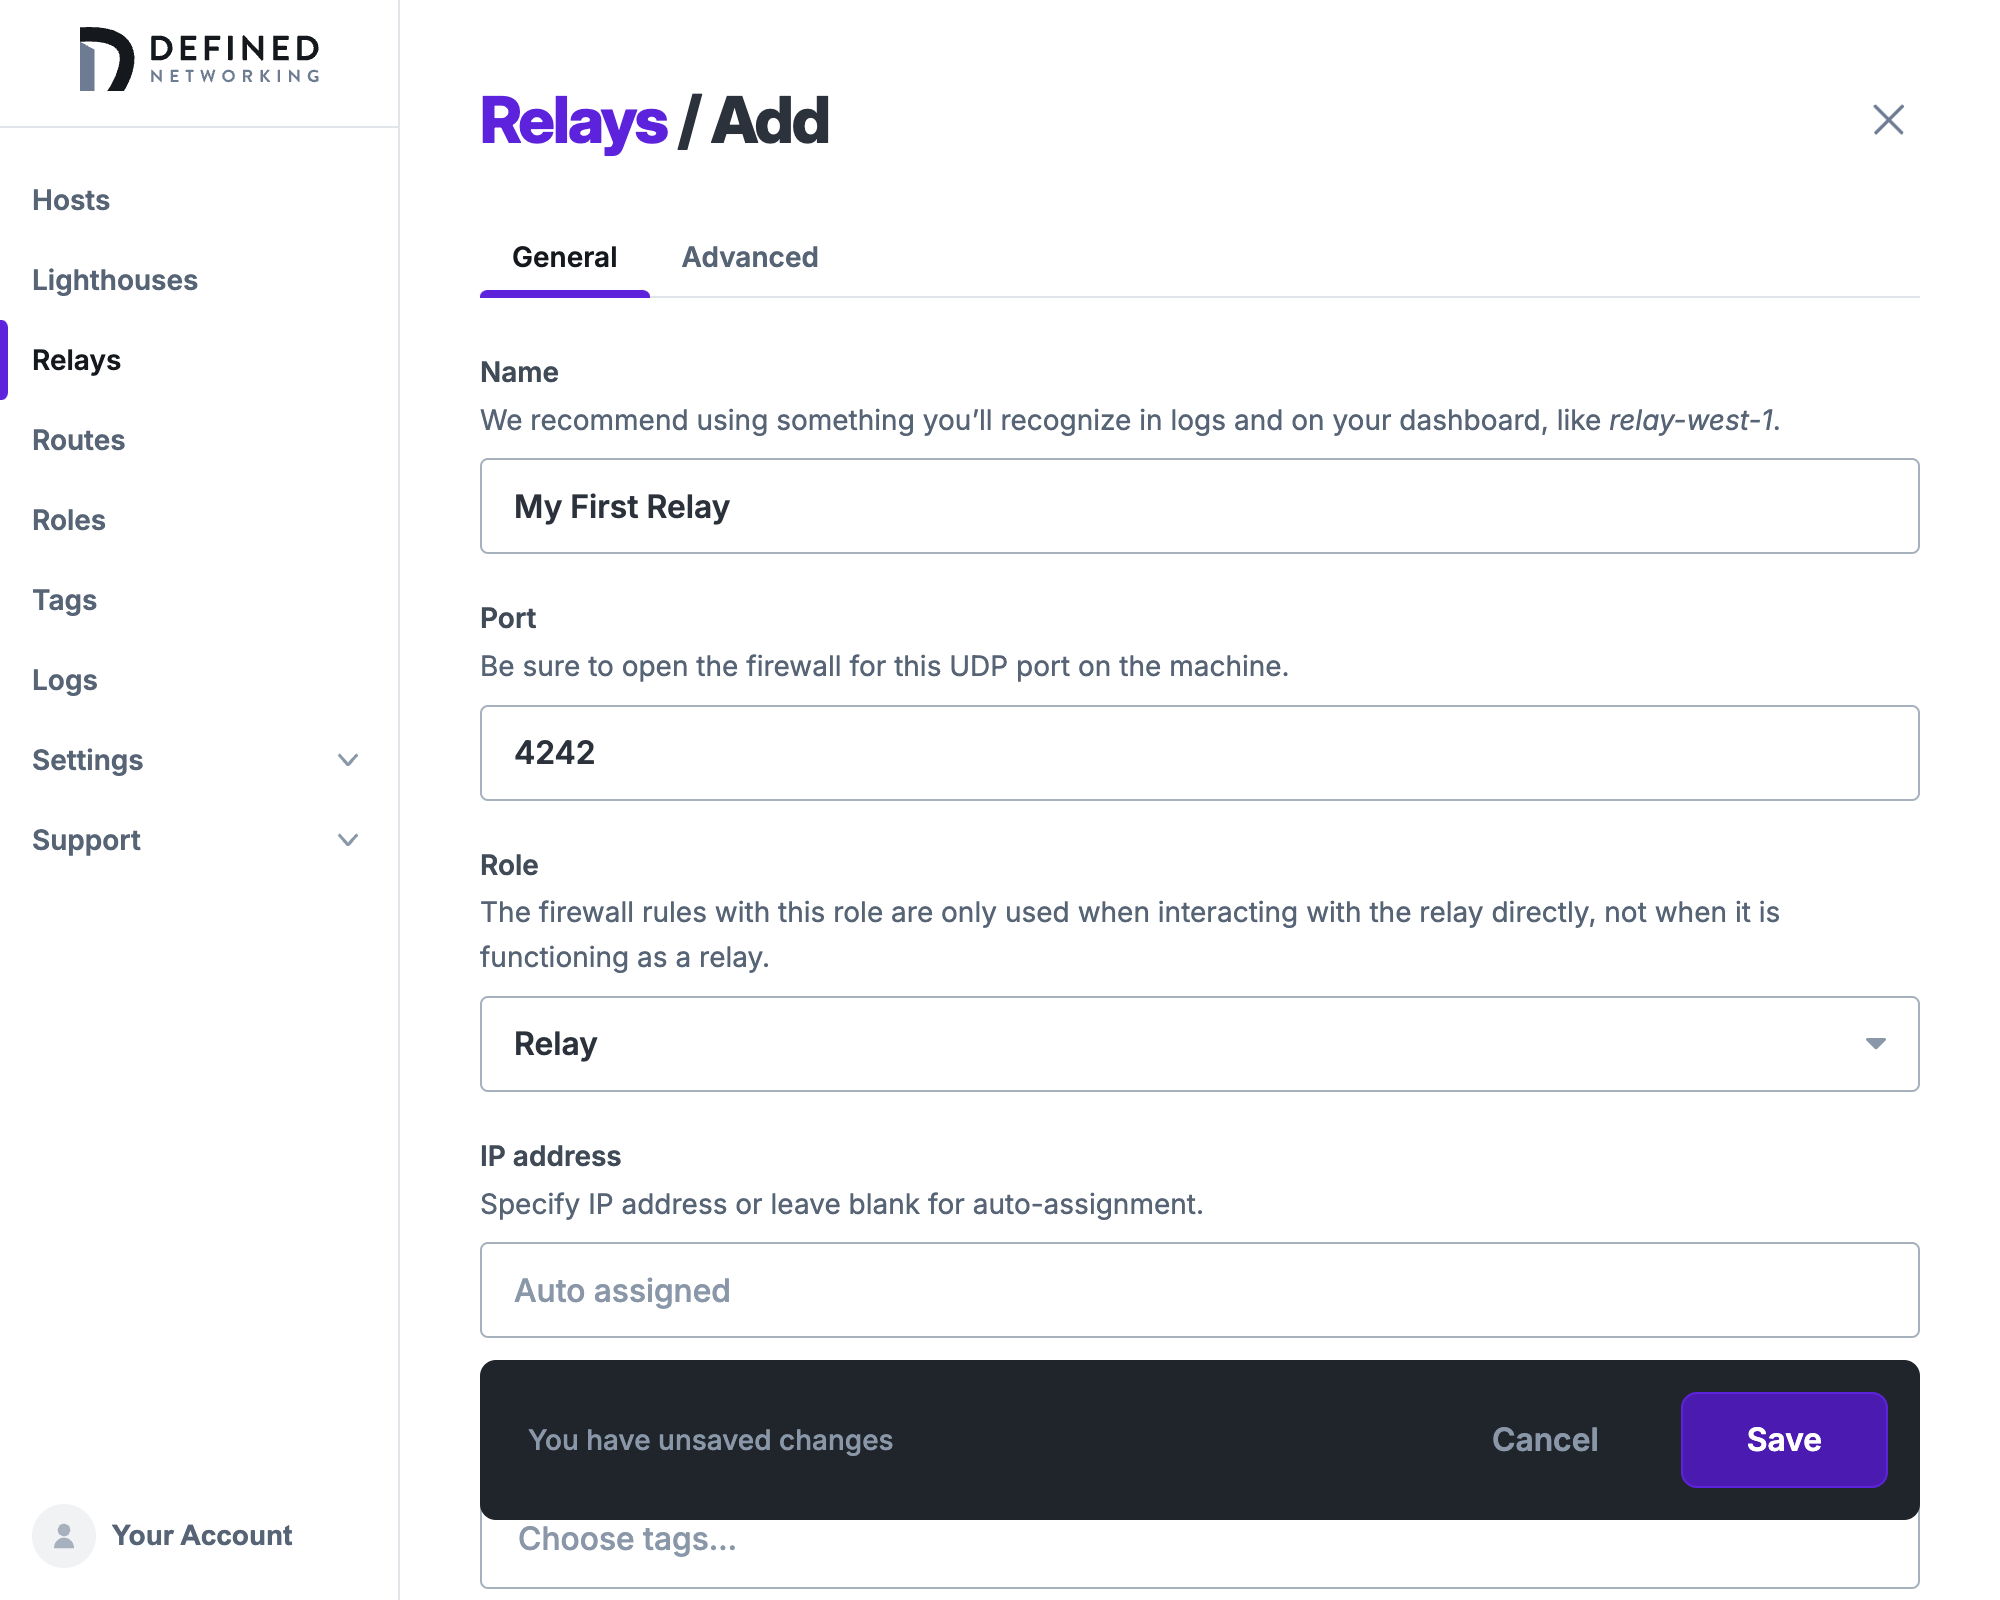Viewport: 2000px width, 1600px height.
Task: Click the Roles navigation icon
Action: (69, 519)
